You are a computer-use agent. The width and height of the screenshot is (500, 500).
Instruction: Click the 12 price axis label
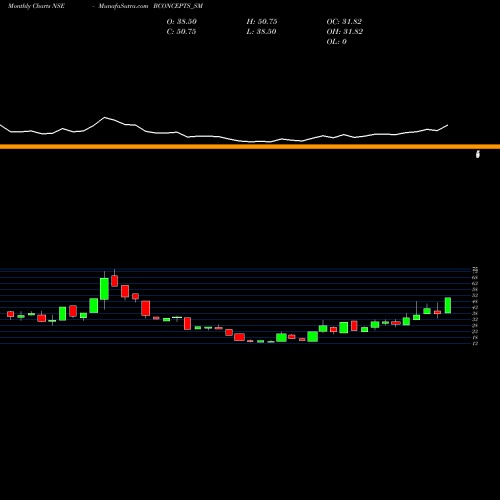(x=475, y=343)
